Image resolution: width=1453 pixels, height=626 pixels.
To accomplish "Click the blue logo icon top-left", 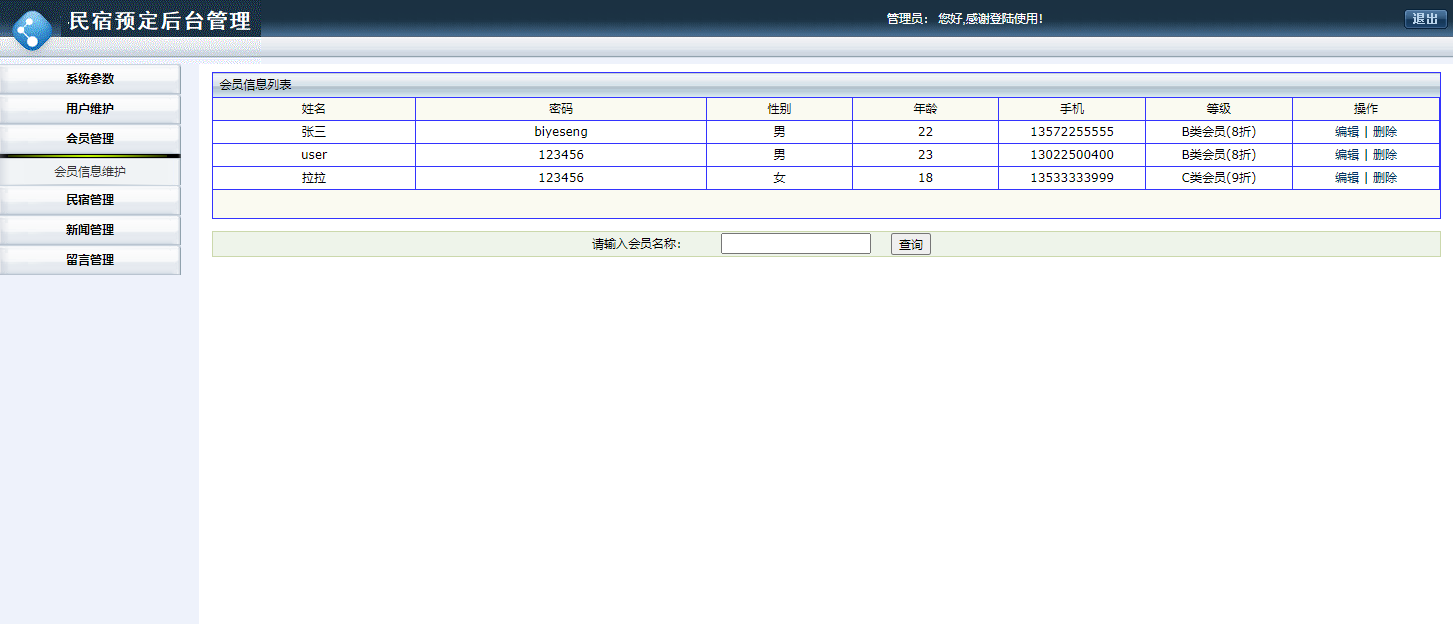I will pos(33,27).
